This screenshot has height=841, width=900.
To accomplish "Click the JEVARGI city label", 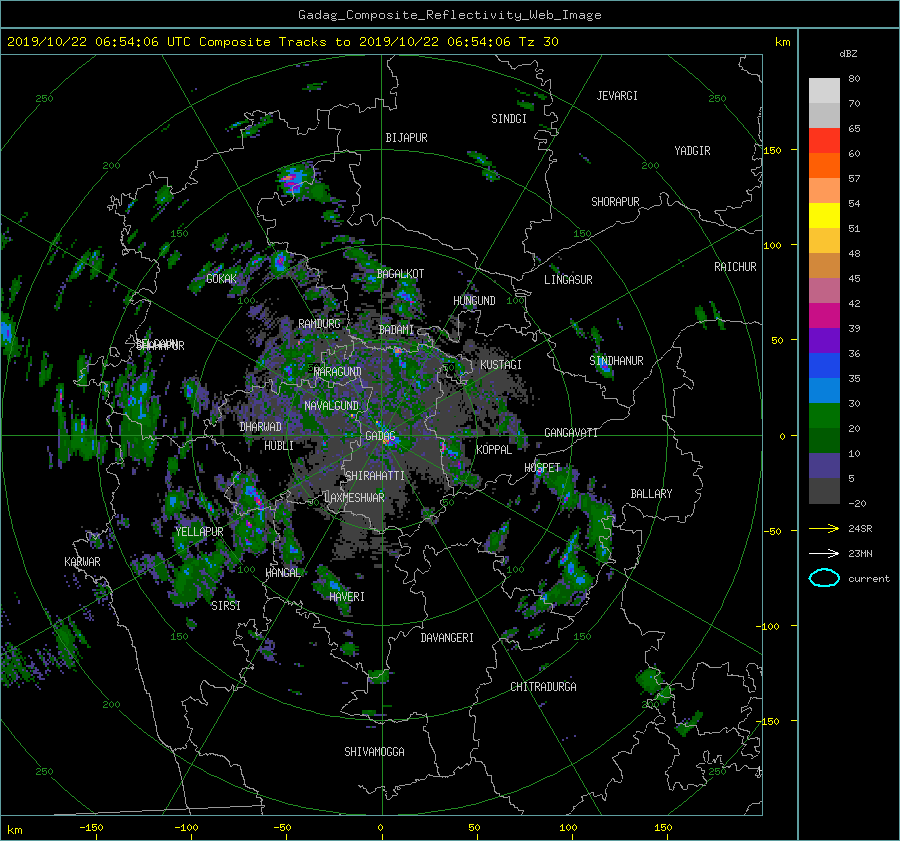I will [x=617, y=96].
